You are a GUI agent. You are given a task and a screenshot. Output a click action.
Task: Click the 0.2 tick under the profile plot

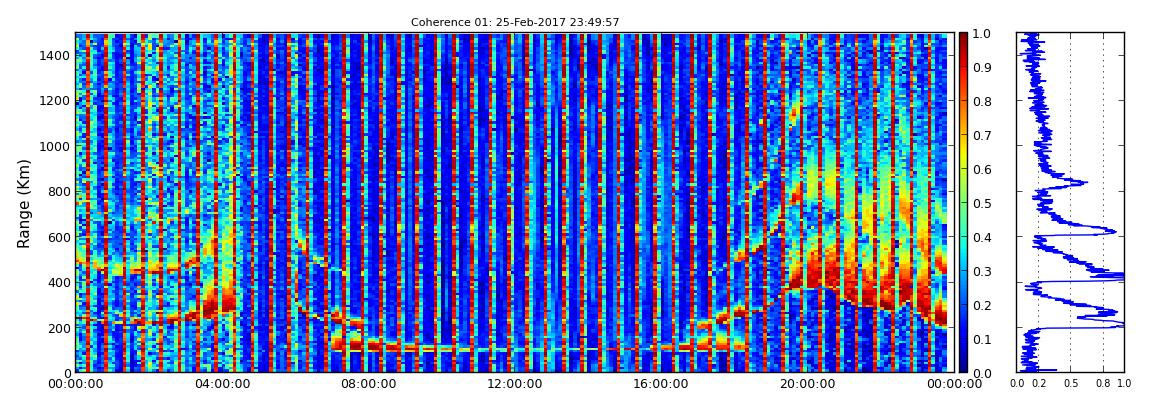(x=1039, y=383)
